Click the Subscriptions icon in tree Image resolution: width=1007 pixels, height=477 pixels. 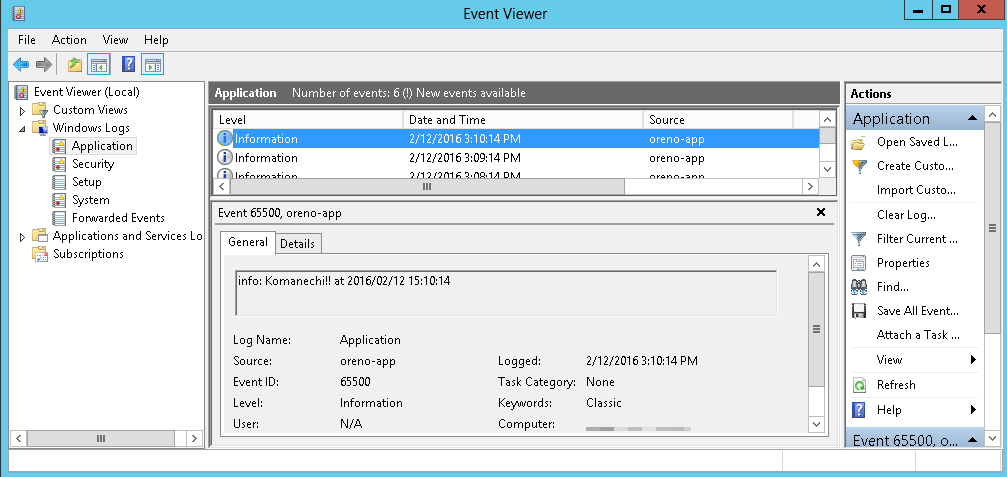[x=40, y=254]
